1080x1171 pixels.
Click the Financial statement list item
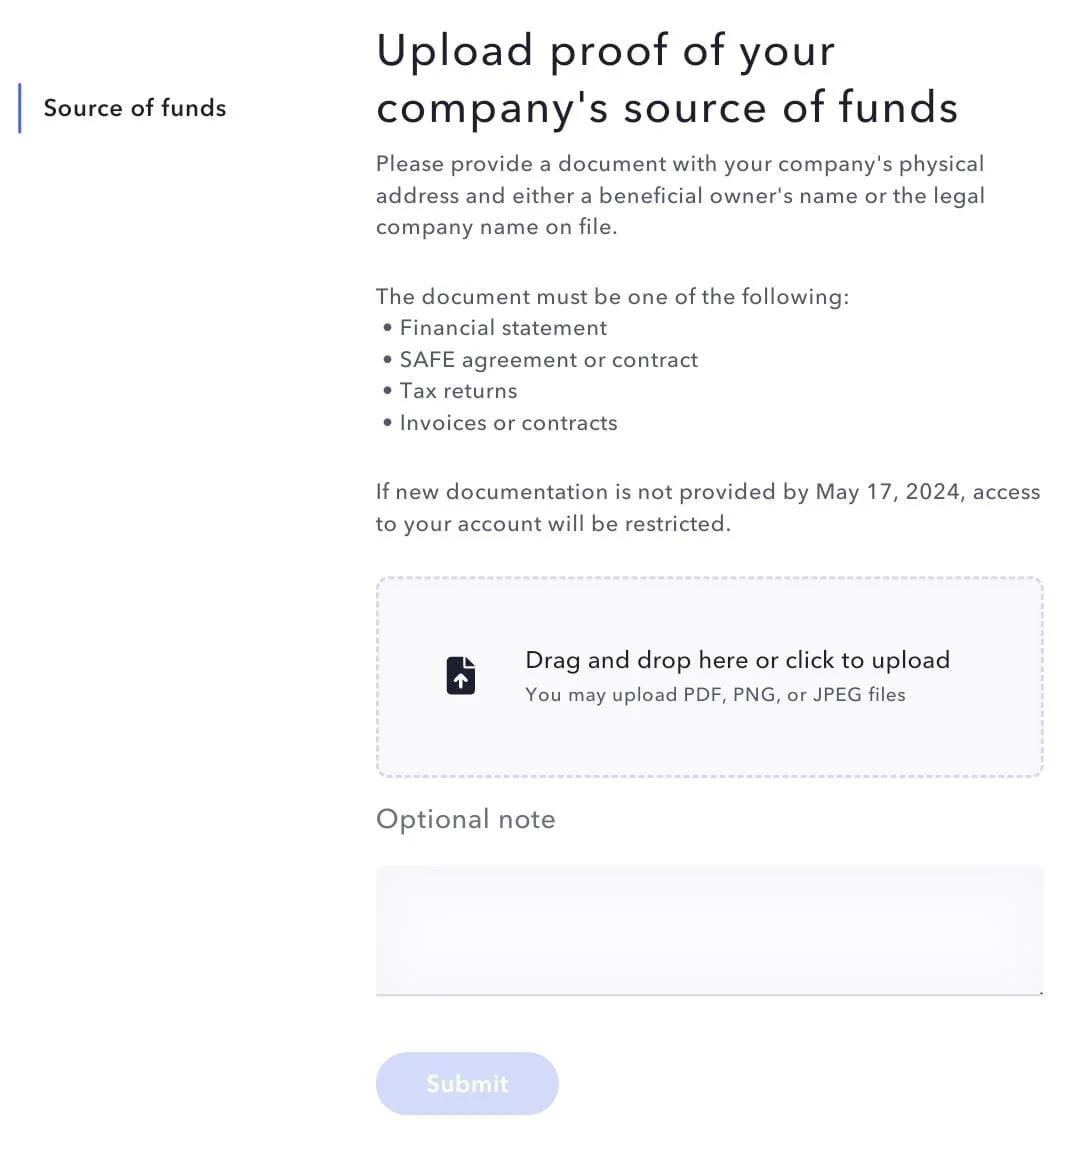pos(503,328)
